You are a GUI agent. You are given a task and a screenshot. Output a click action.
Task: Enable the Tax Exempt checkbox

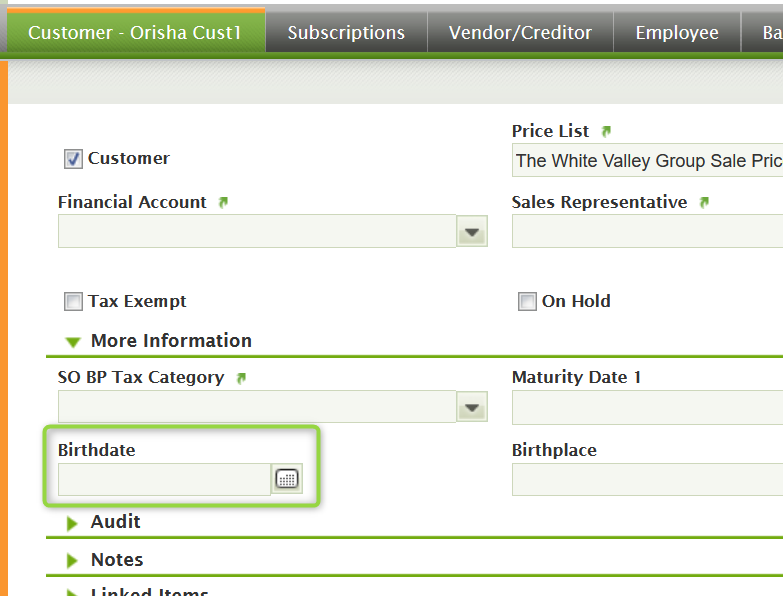(x=73, y=302)
